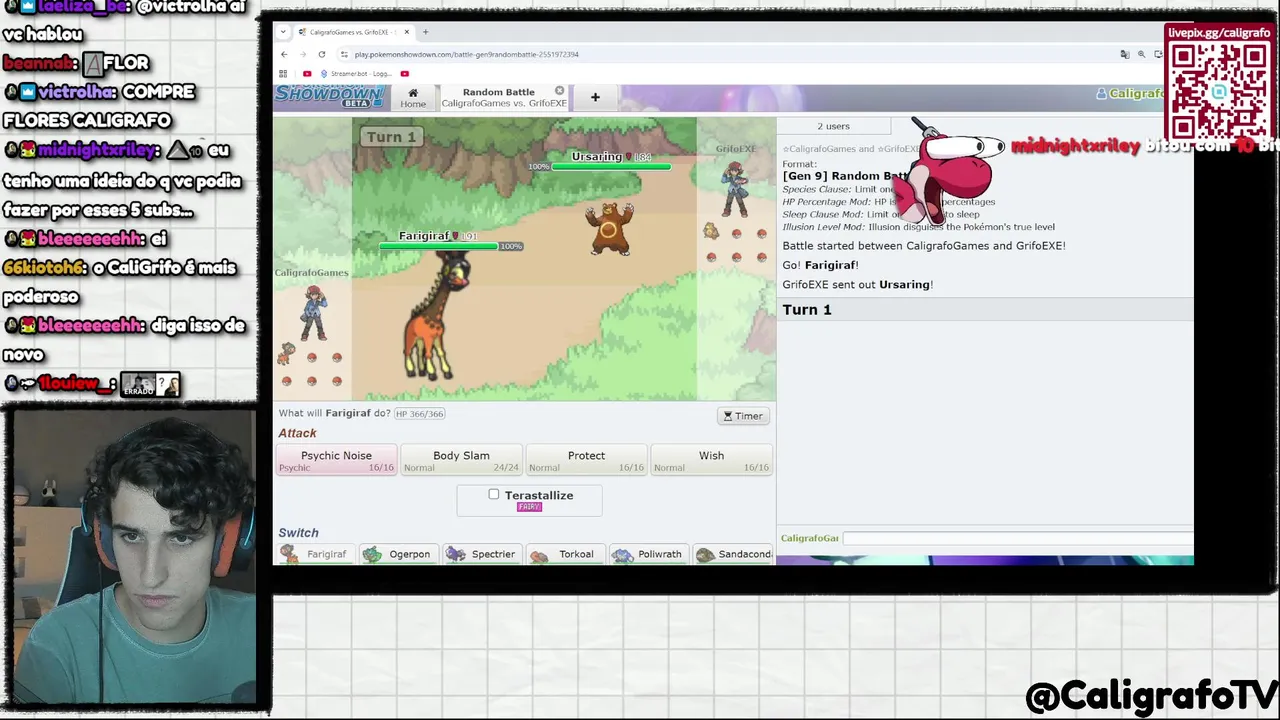The image size is (1280, 720).
Task: Click the GrifoEXE trainer sprite
Action: point(735,189)
